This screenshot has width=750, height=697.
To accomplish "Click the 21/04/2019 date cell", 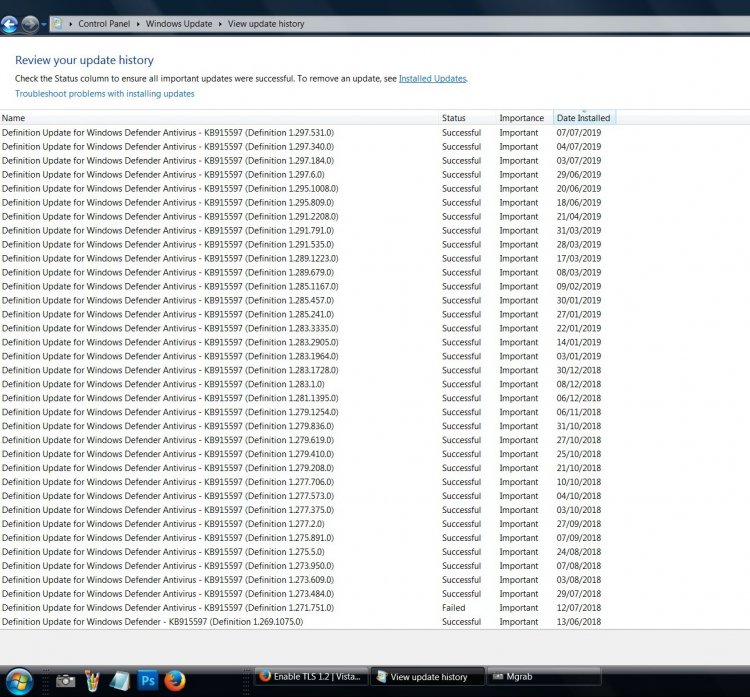I will click(x=579, y=216).
